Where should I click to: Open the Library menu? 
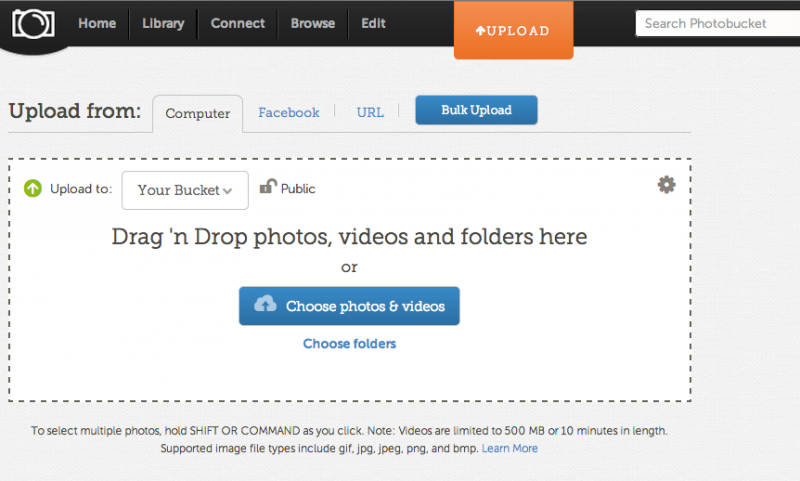pyautogui.click(x=163, y=23)
